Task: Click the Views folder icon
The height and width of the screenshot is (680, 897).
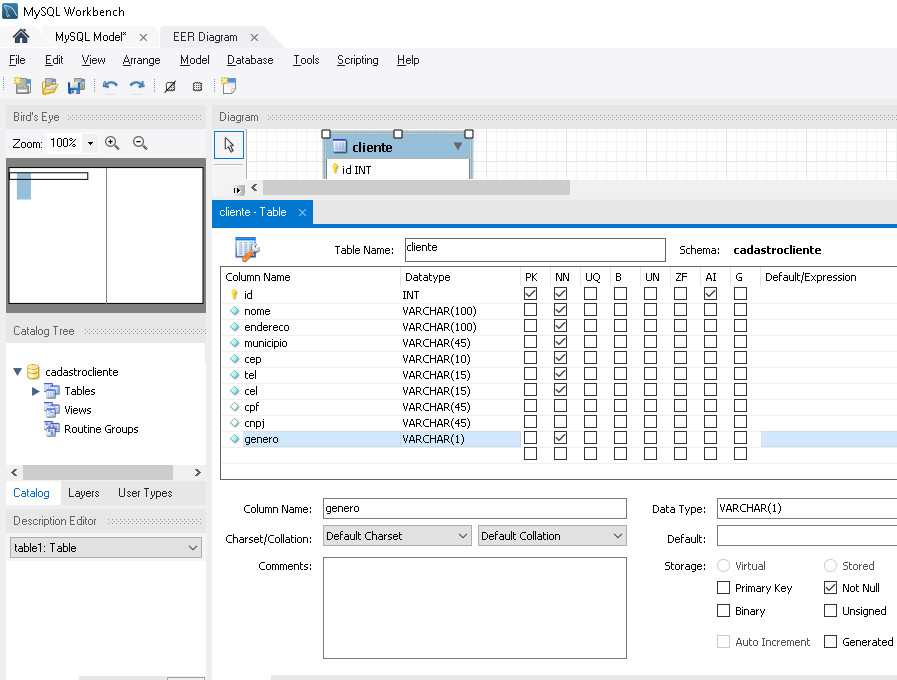Action: [x=51, y=409]
